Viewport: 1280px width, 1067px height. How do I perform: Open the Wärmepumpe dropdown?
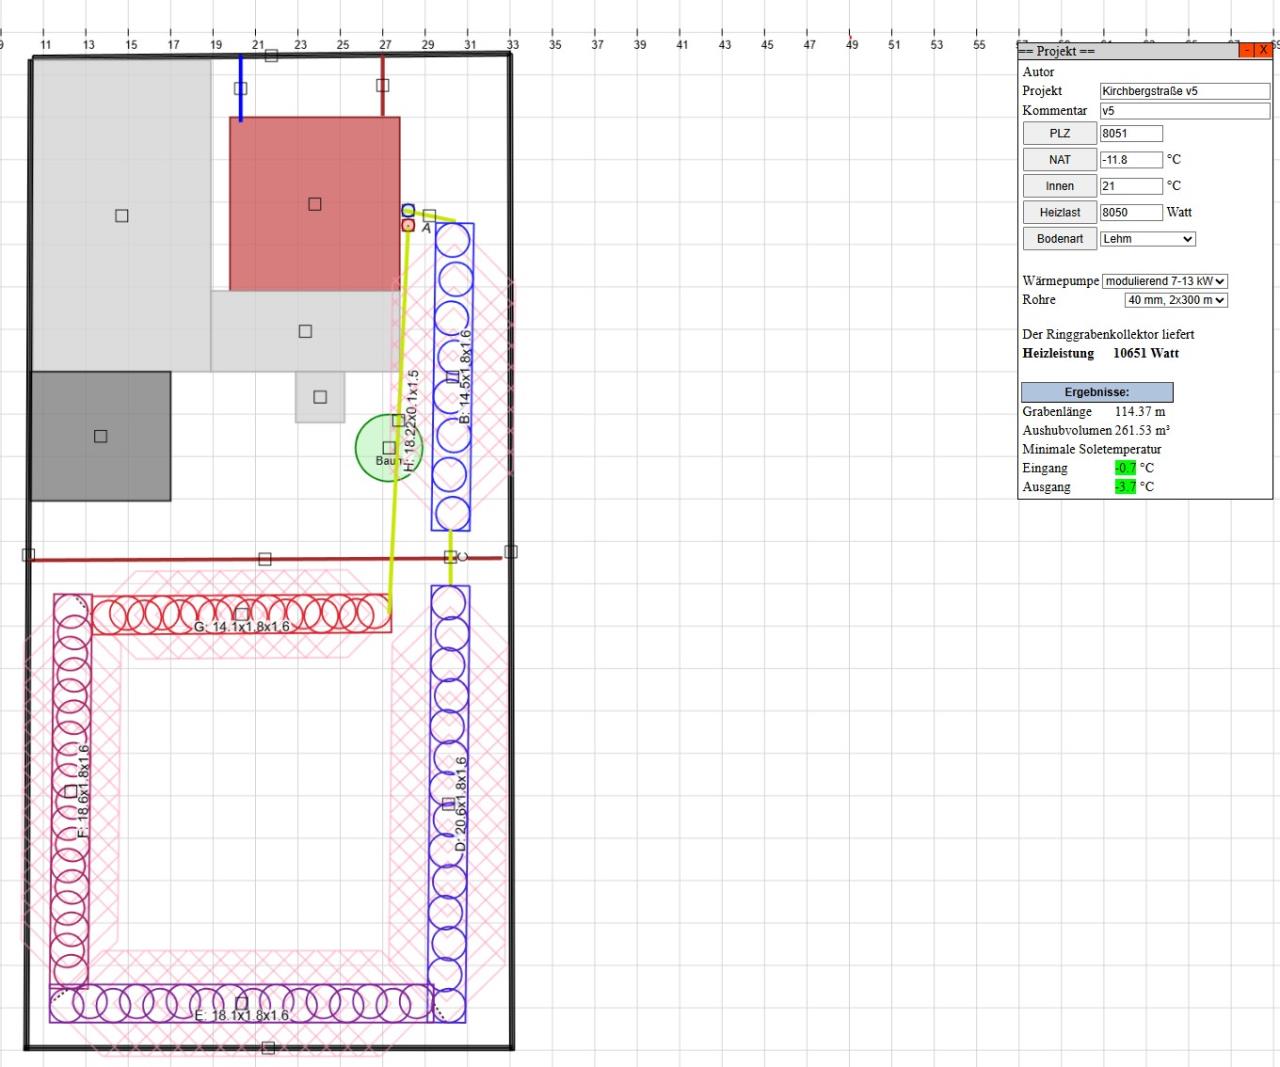pyautogui.click(x=1165, y=281)
